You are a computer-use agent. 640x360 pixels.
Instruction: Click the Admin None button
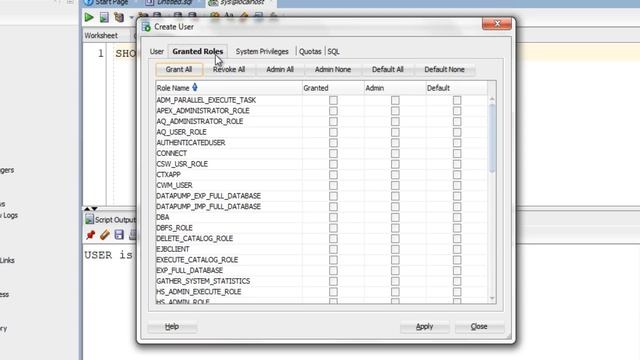[333, 69]
